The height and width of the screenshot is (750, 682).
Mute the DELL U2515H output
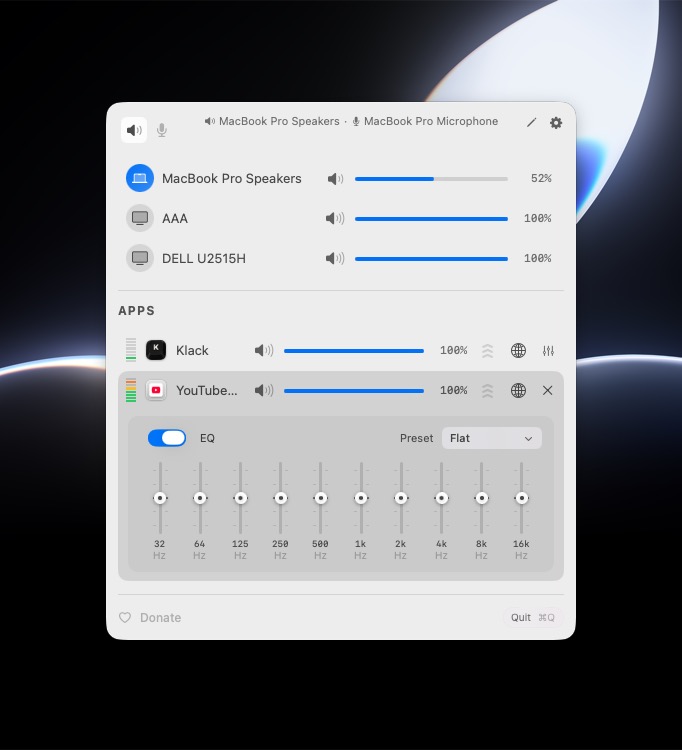click(x=335, y=259)
